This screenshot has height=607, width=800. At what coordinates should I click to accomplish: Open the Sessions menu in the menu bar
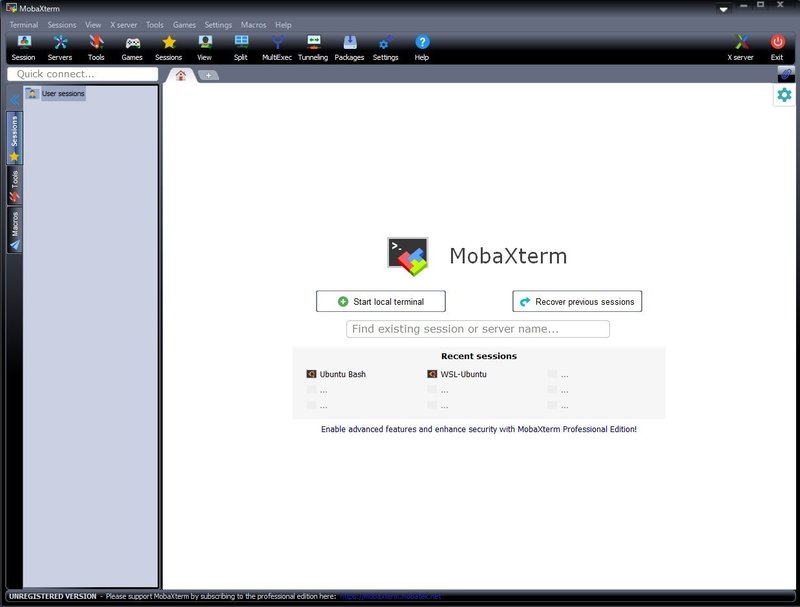point(62,24)
